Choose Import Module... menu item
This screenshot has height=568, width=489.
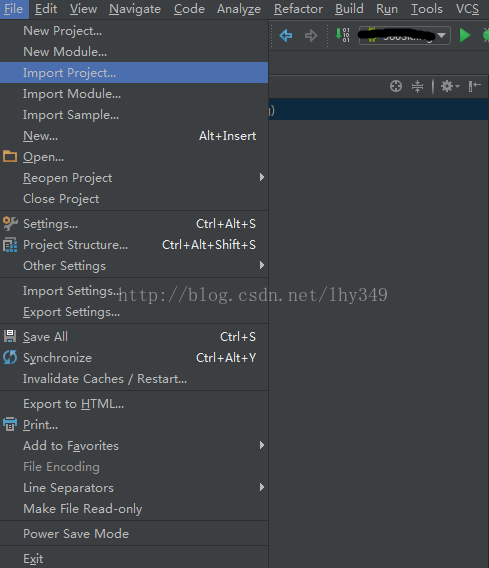(134, 94)
